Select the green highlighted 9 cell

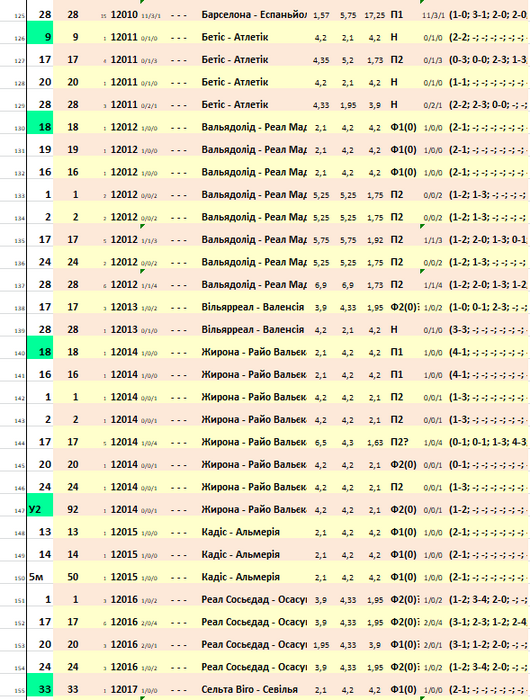[40, 32]
